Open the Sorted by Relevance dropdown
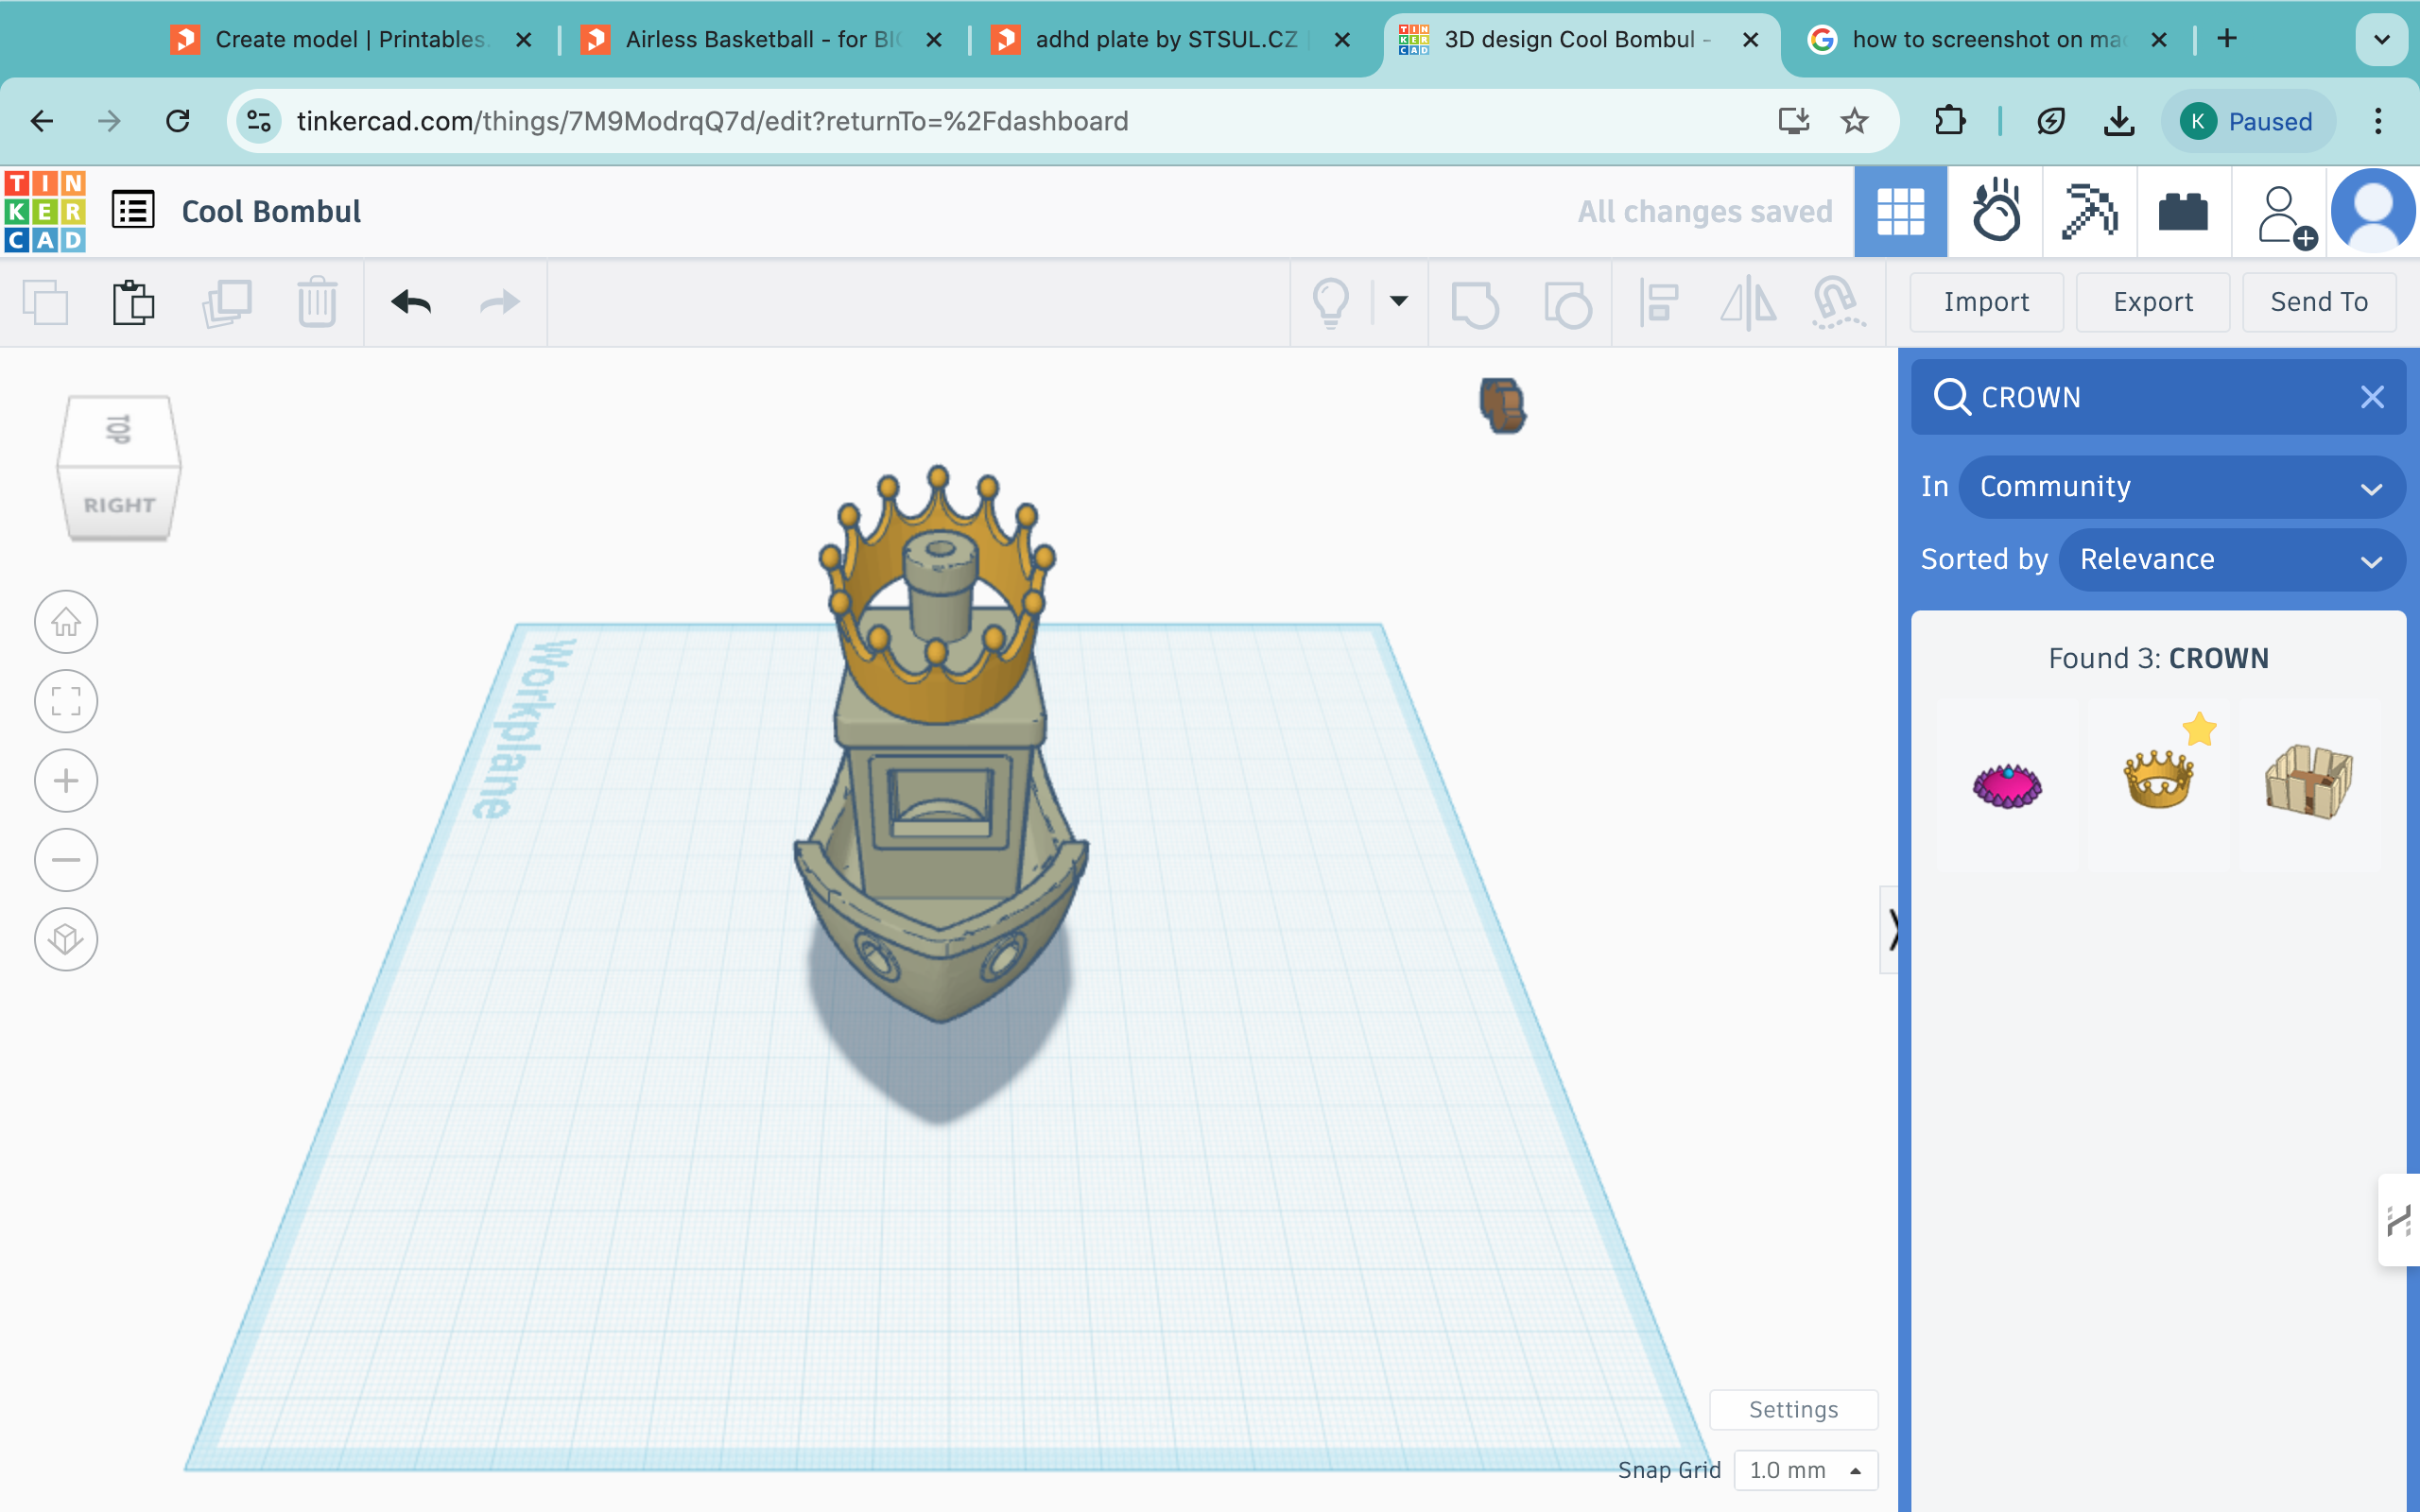Screen dimensions: 2420x1512 click(2231, 559)
